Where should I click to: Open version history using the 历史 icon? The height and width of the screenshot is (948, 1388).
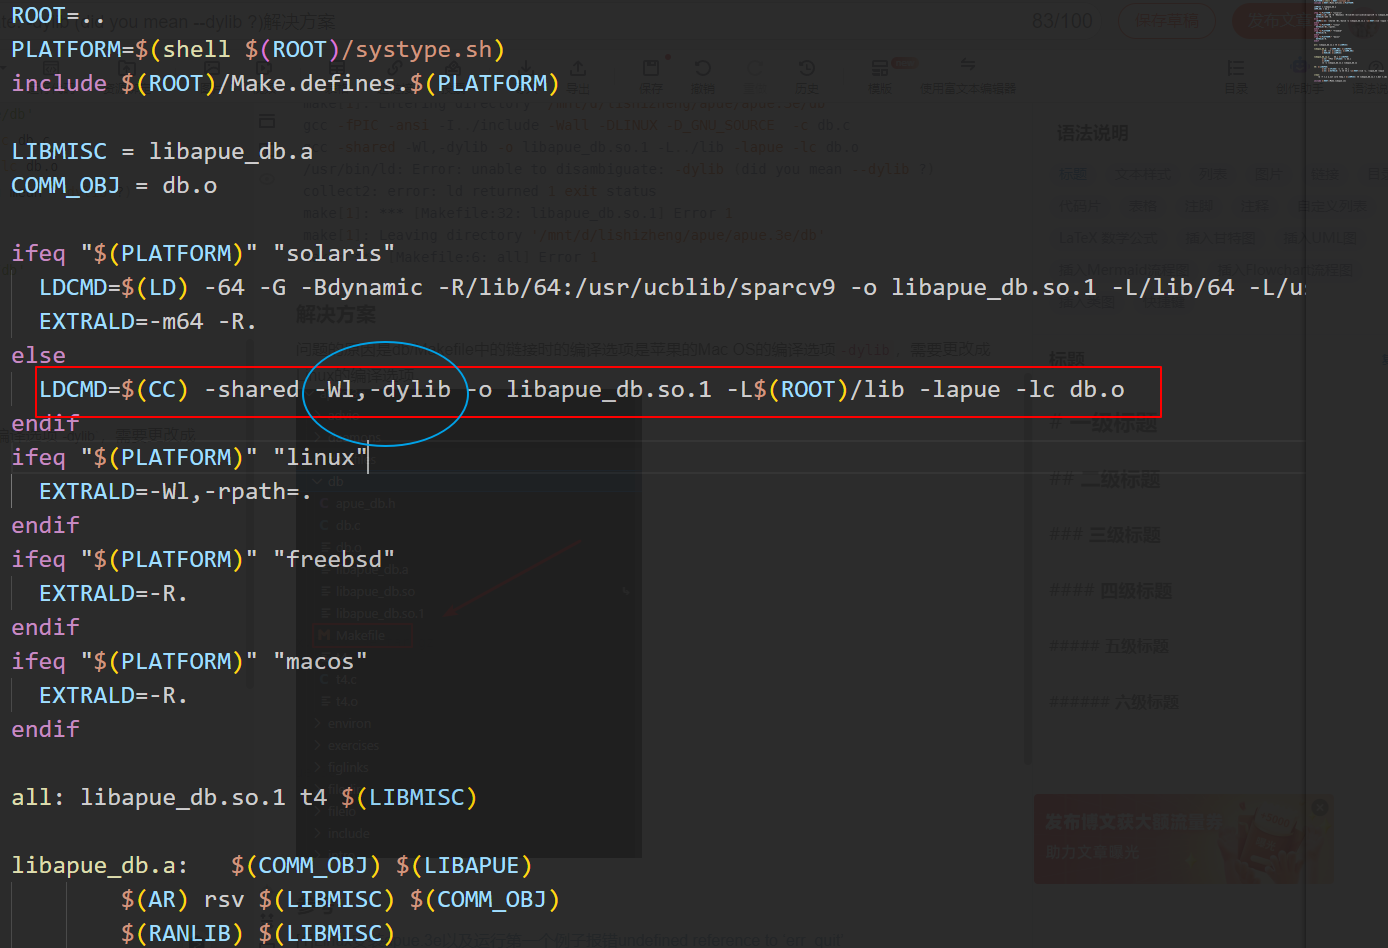click(x=807, y=75)
